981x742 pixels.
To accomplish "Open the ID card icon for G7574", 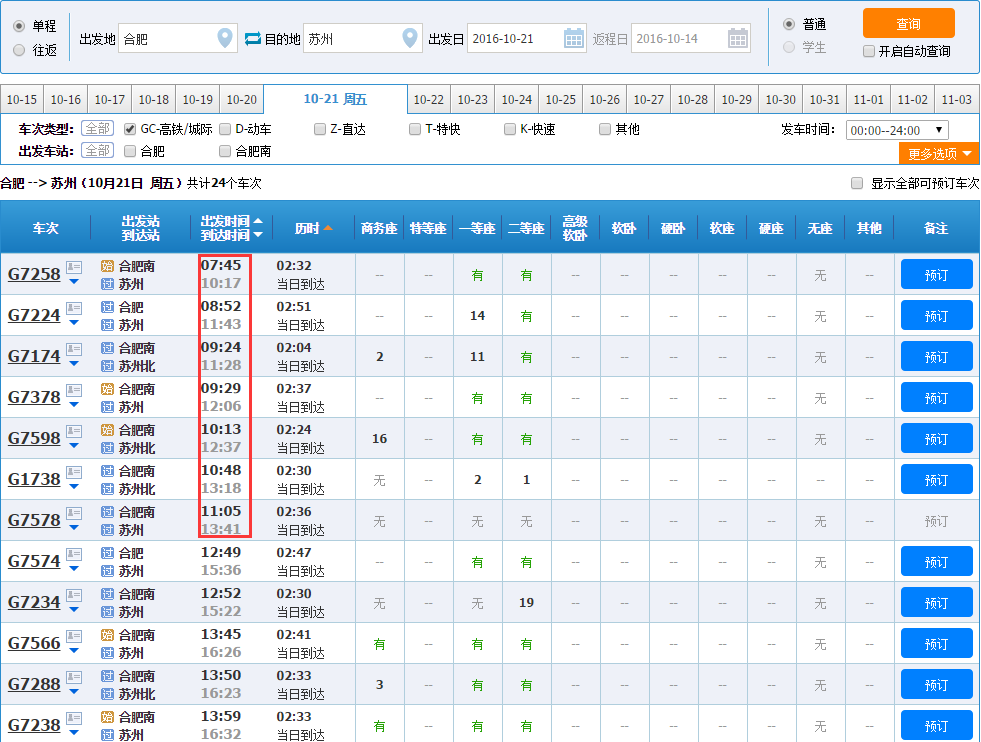I will click(x=74, y=555).
